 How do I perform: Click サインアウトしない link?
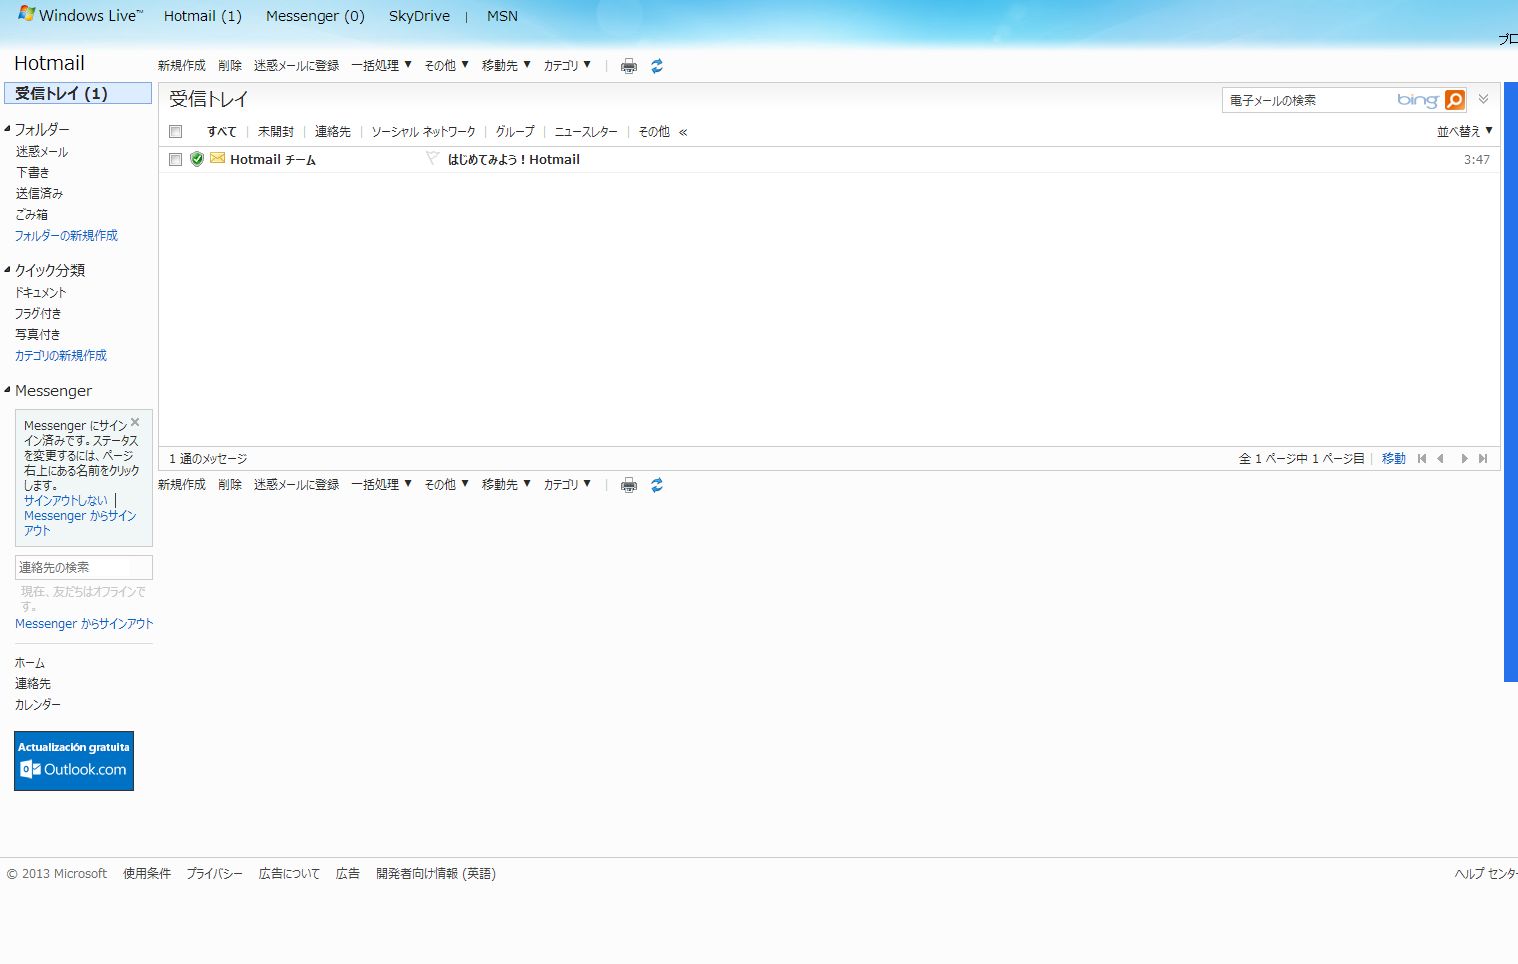pyautogui.click(x=66, y=500)
